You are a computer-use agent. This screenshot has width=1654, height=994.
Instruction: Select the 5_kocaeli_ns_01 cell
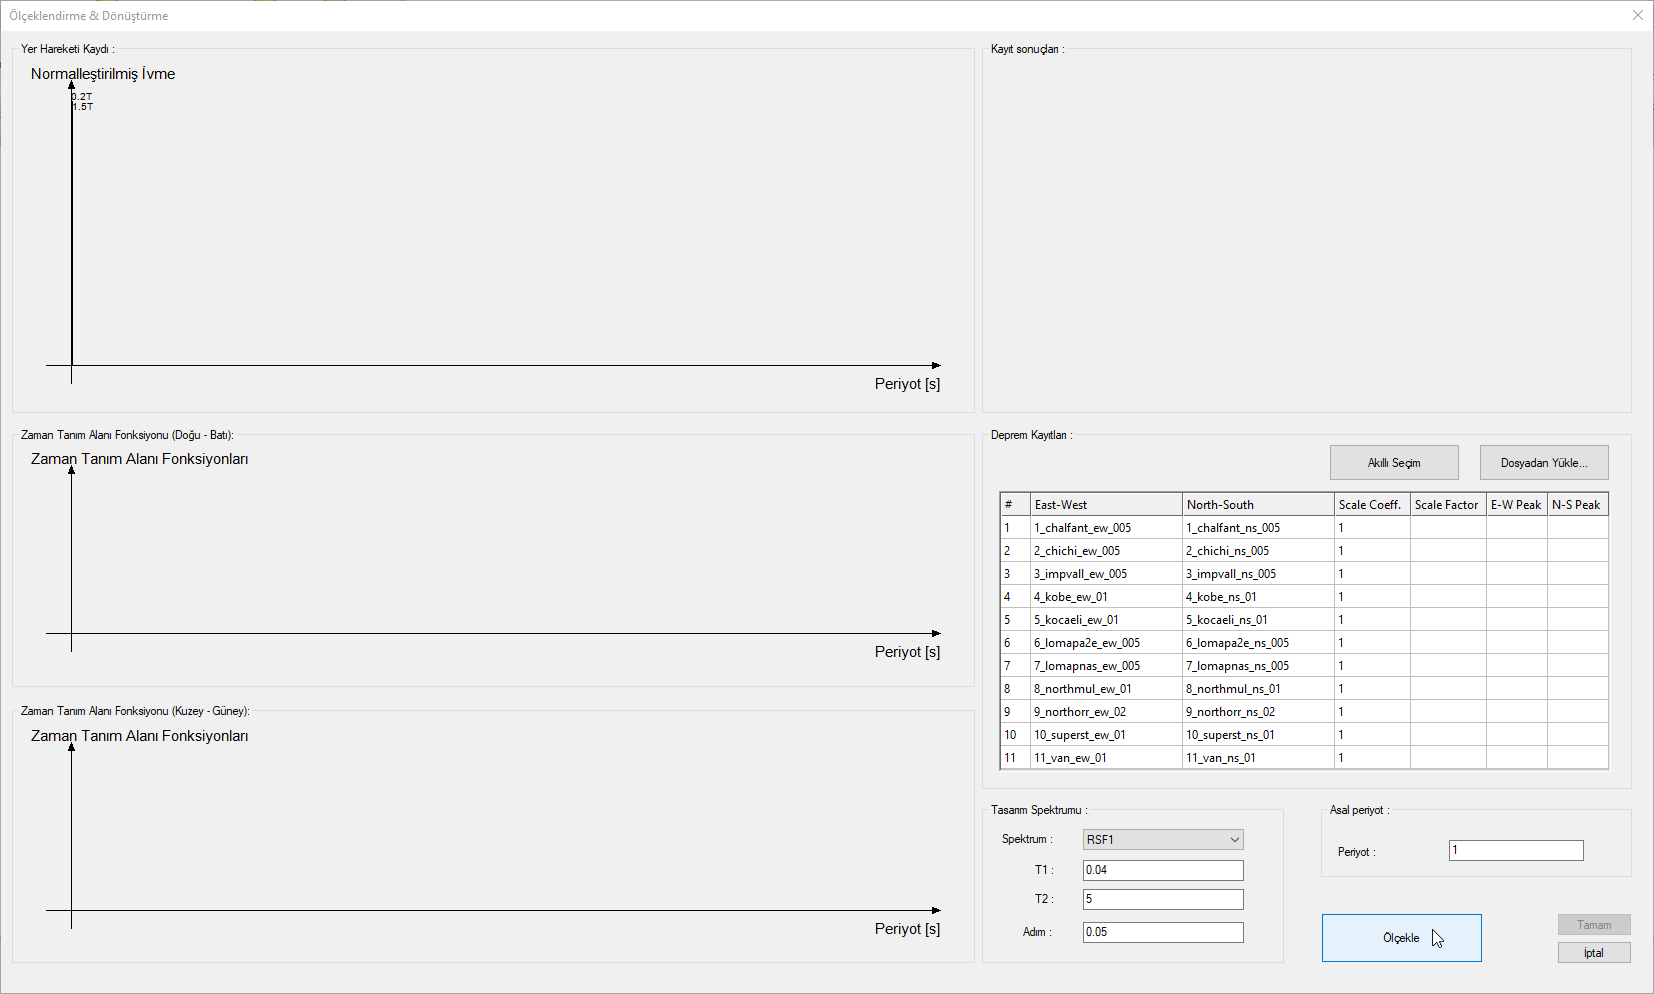tap(1257, 620)
